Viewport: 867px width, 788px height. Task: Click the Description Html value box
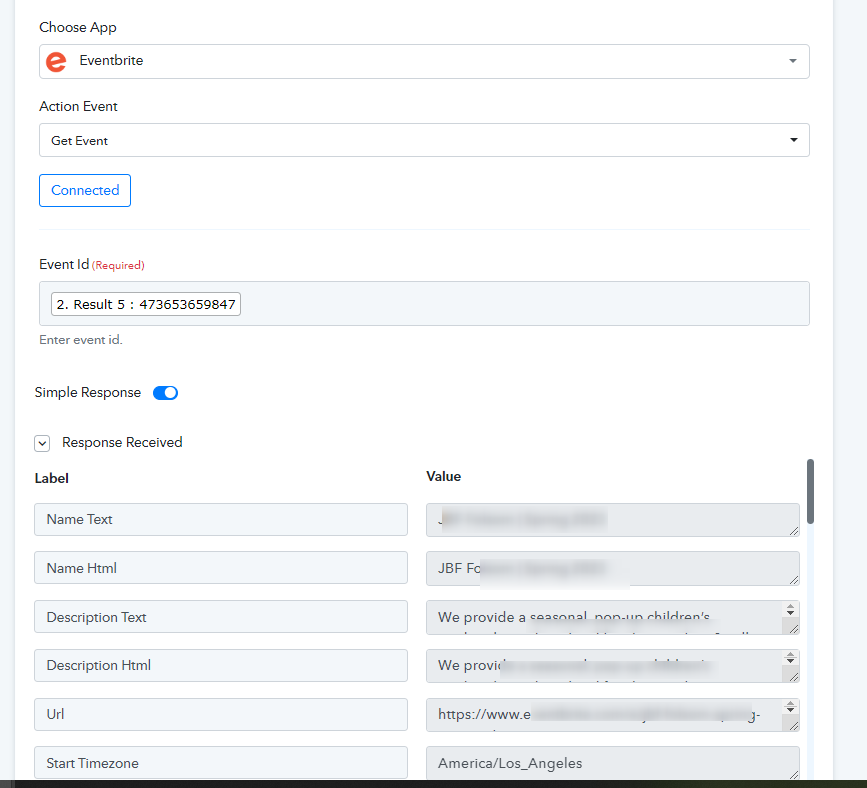[x=613, y=666]
